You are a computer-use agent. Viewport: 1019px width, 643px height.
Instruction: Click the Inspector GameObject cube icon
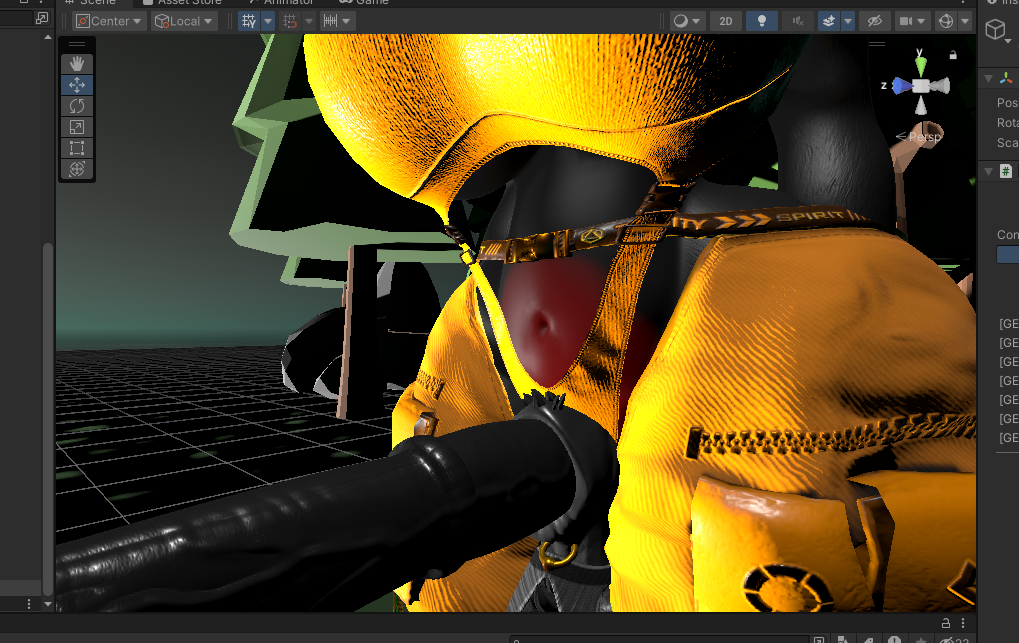coord(996,30)
